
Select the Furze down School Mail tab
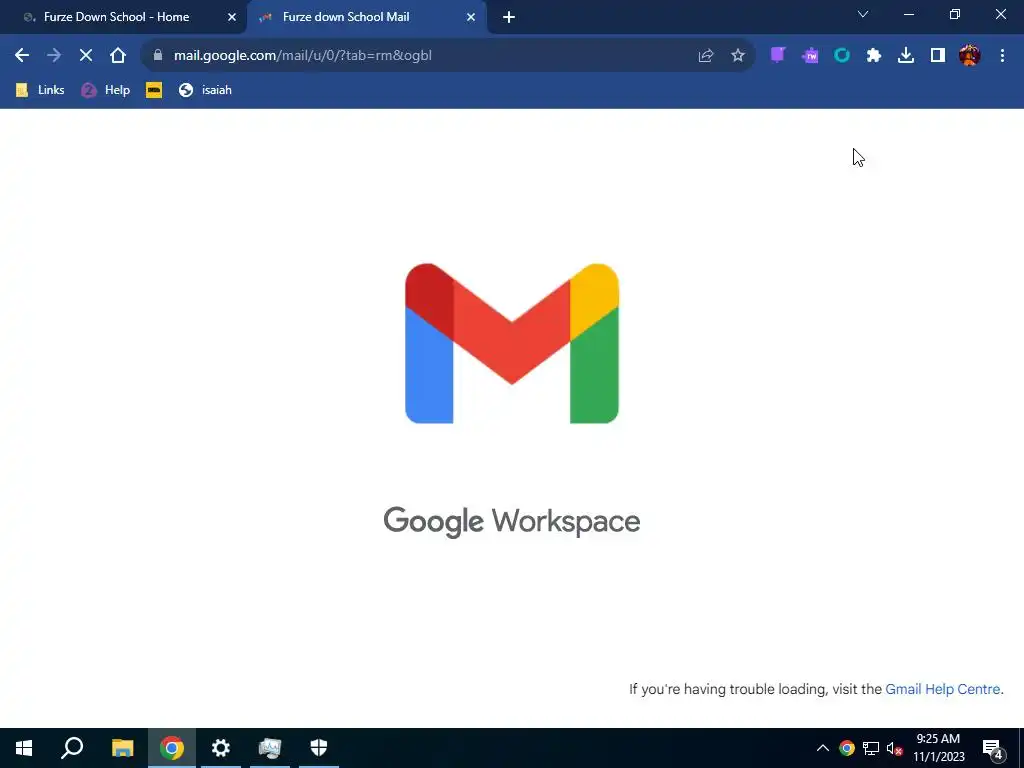tap(346, 17)
